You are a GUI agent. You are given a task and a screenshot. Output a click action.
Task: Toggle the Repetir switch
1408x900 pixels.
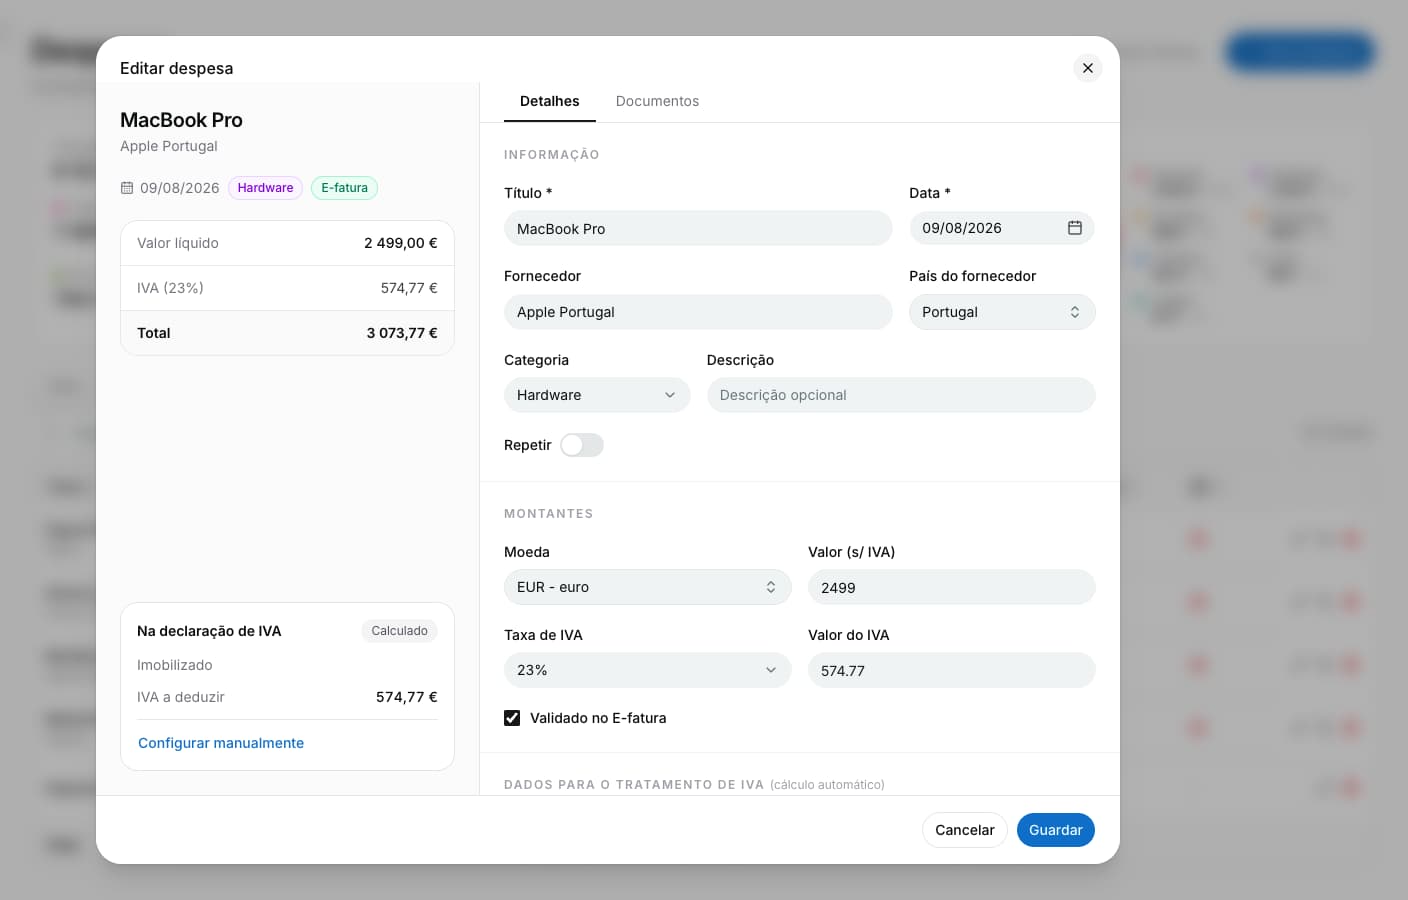coord(581,445)
